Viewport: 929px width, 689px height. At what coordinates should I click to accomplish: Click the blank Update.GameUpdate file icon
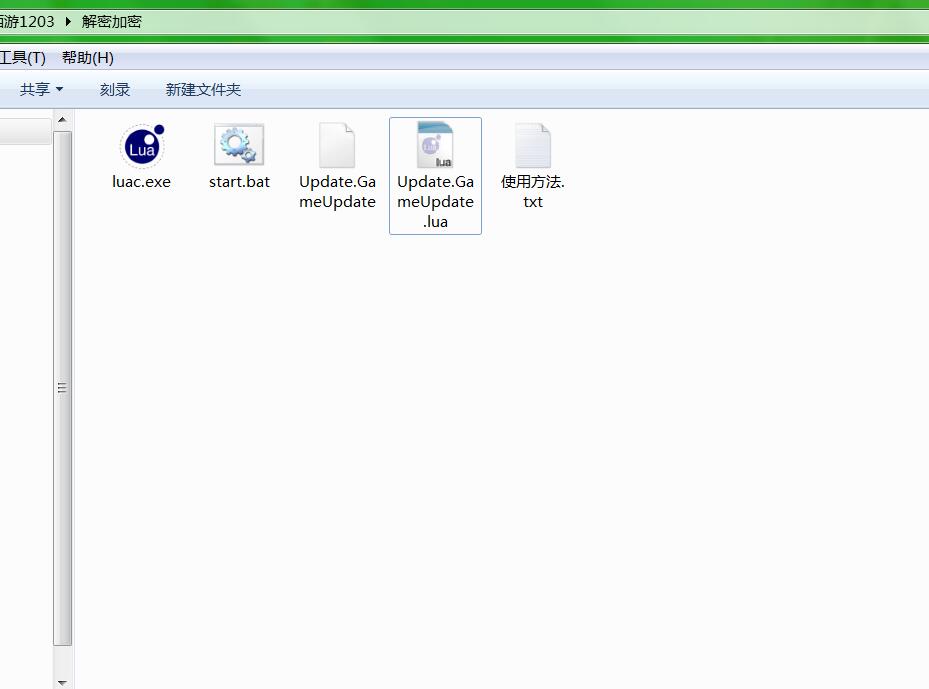click(337, 146)
